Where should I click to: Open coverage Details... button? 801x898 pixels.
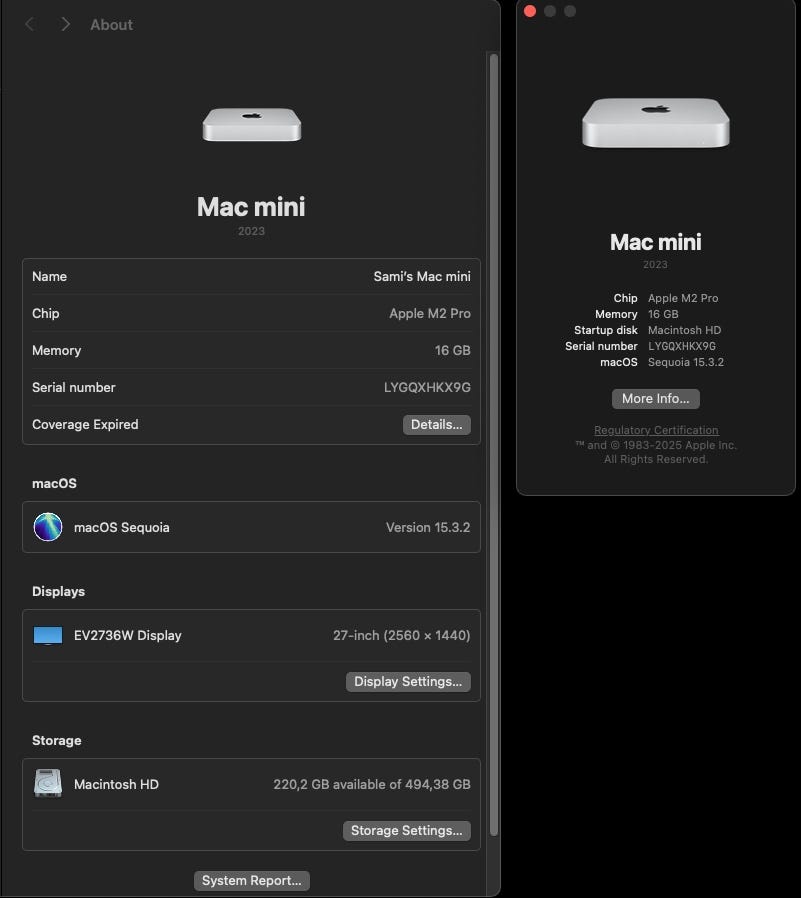click(437, 425)
